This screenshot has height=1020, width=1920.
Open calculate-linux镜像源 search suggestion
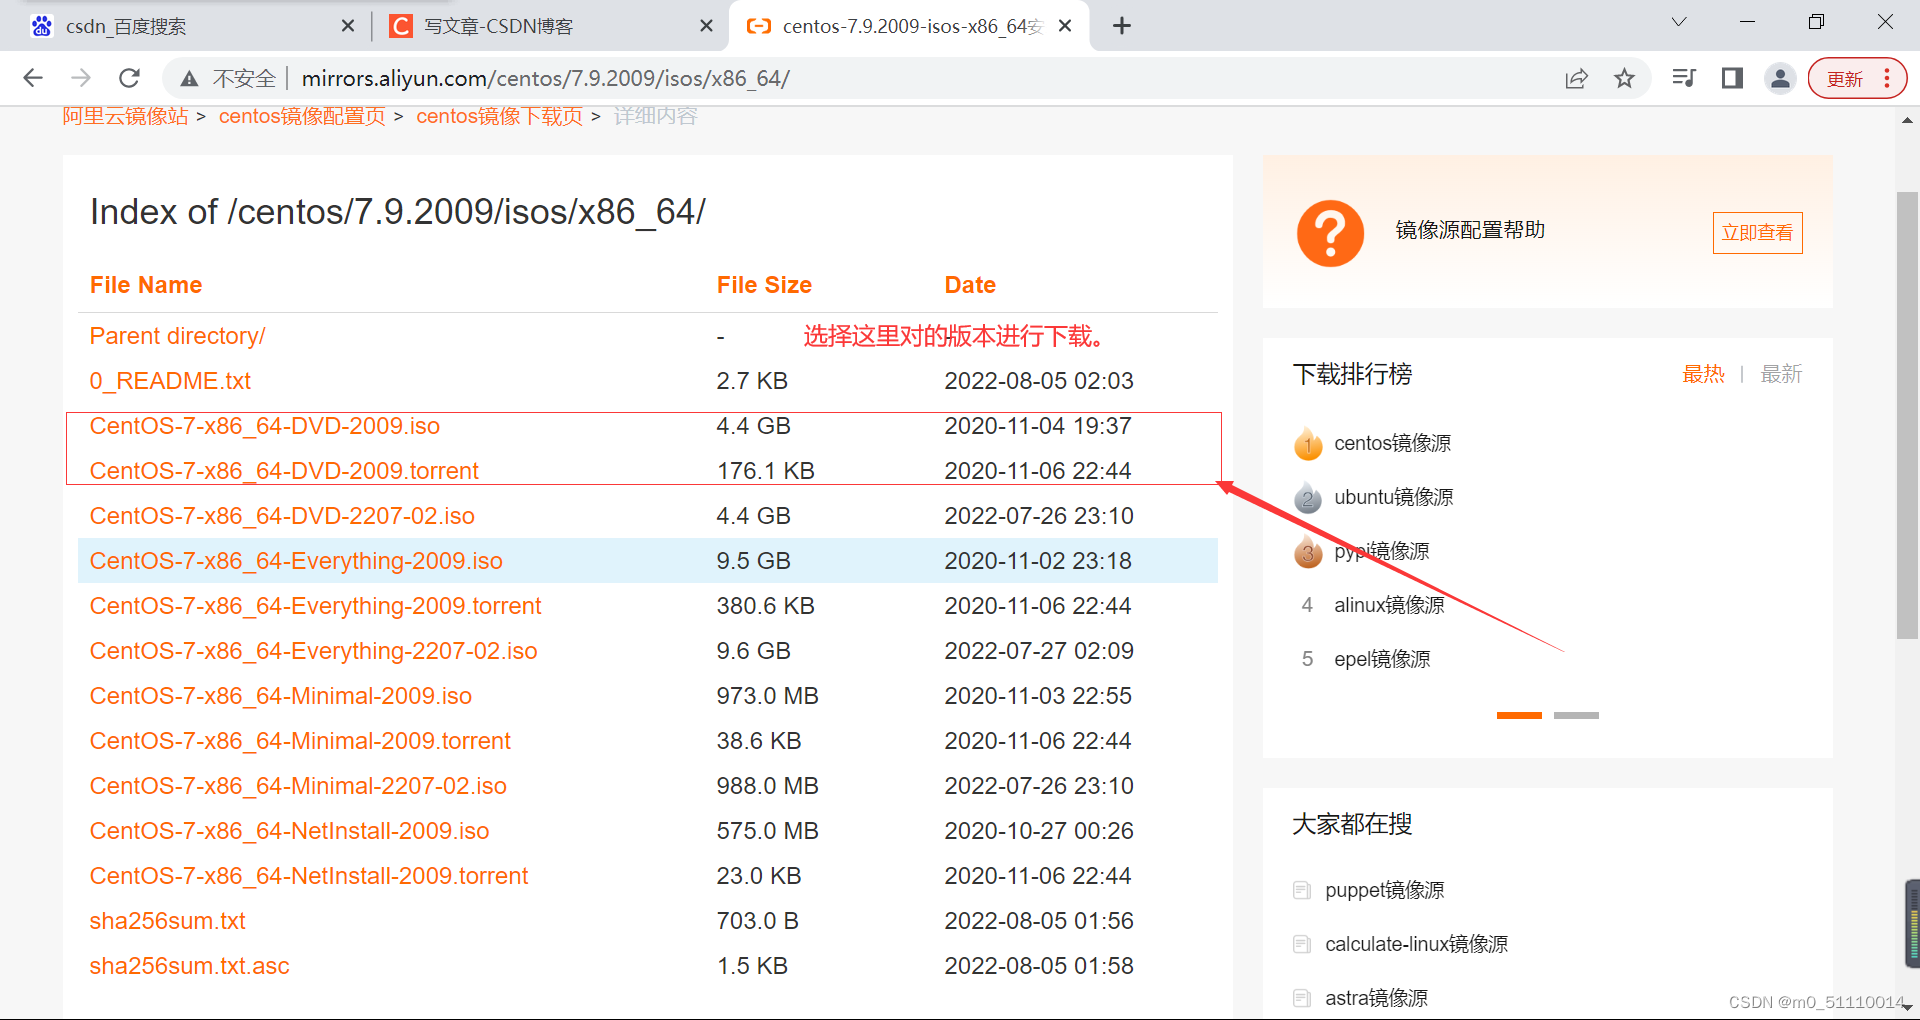click(1416, 944)
